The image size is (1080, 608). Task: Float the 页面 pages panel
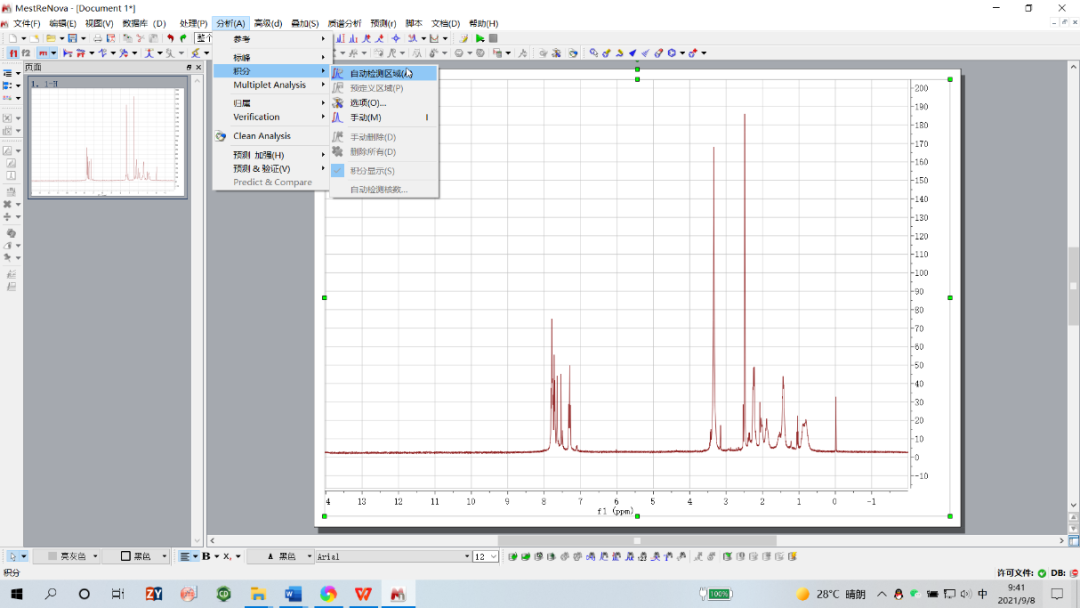tap(189, 67)
